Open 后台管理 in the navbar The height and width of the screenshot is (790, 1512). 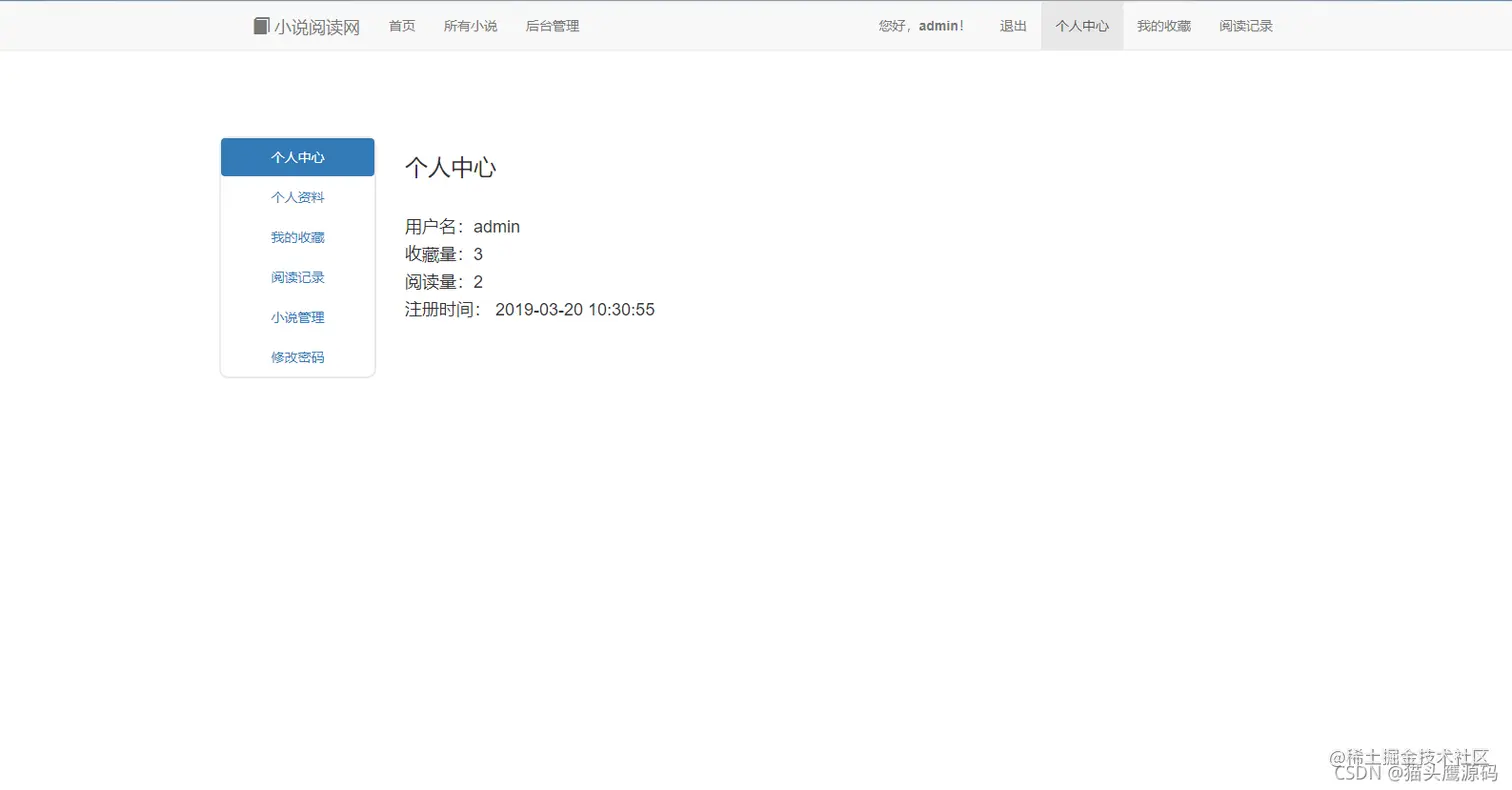tap(553, 26)
